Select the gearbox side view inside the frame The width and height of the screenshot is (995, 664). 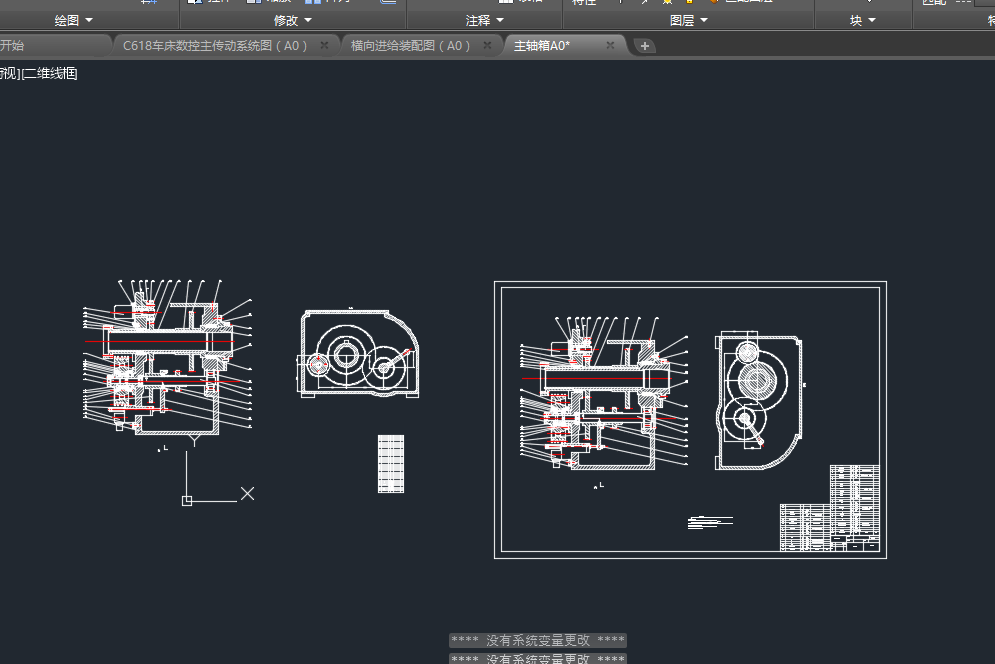tap(760, 401)
